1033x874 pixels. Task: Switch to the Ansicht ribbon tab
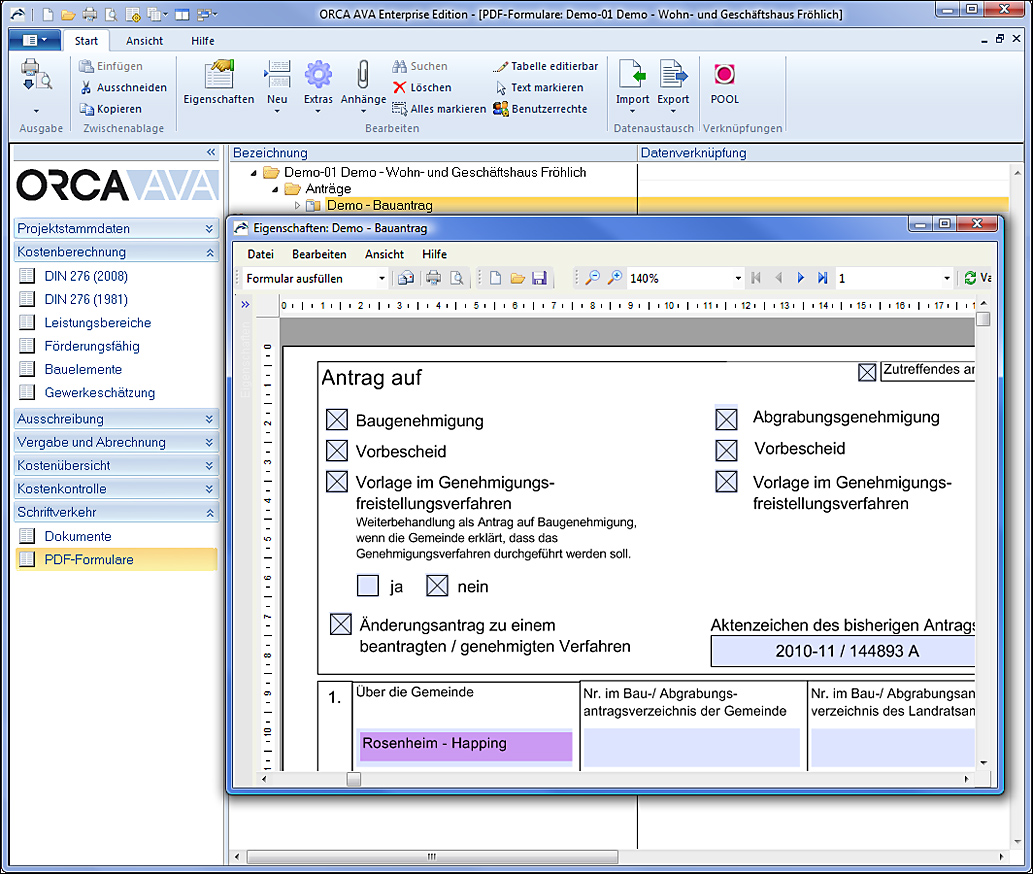coord(145,41)
